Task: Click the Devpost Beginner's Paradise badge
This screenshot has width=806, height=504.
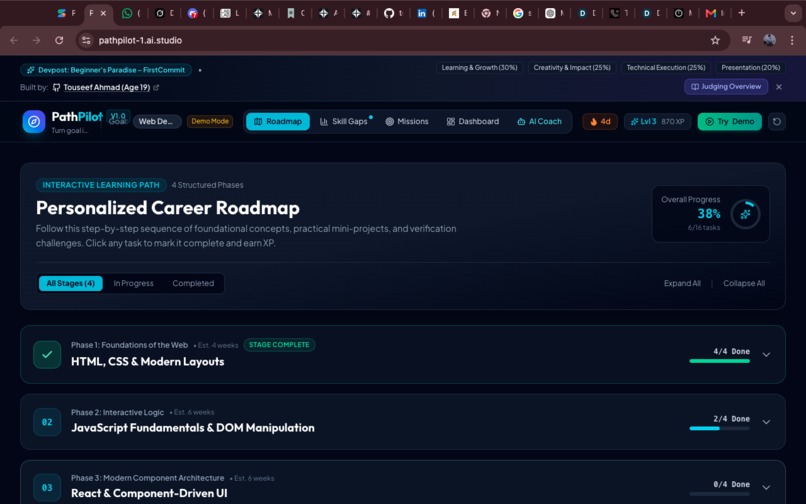Action: click(106, 70)
